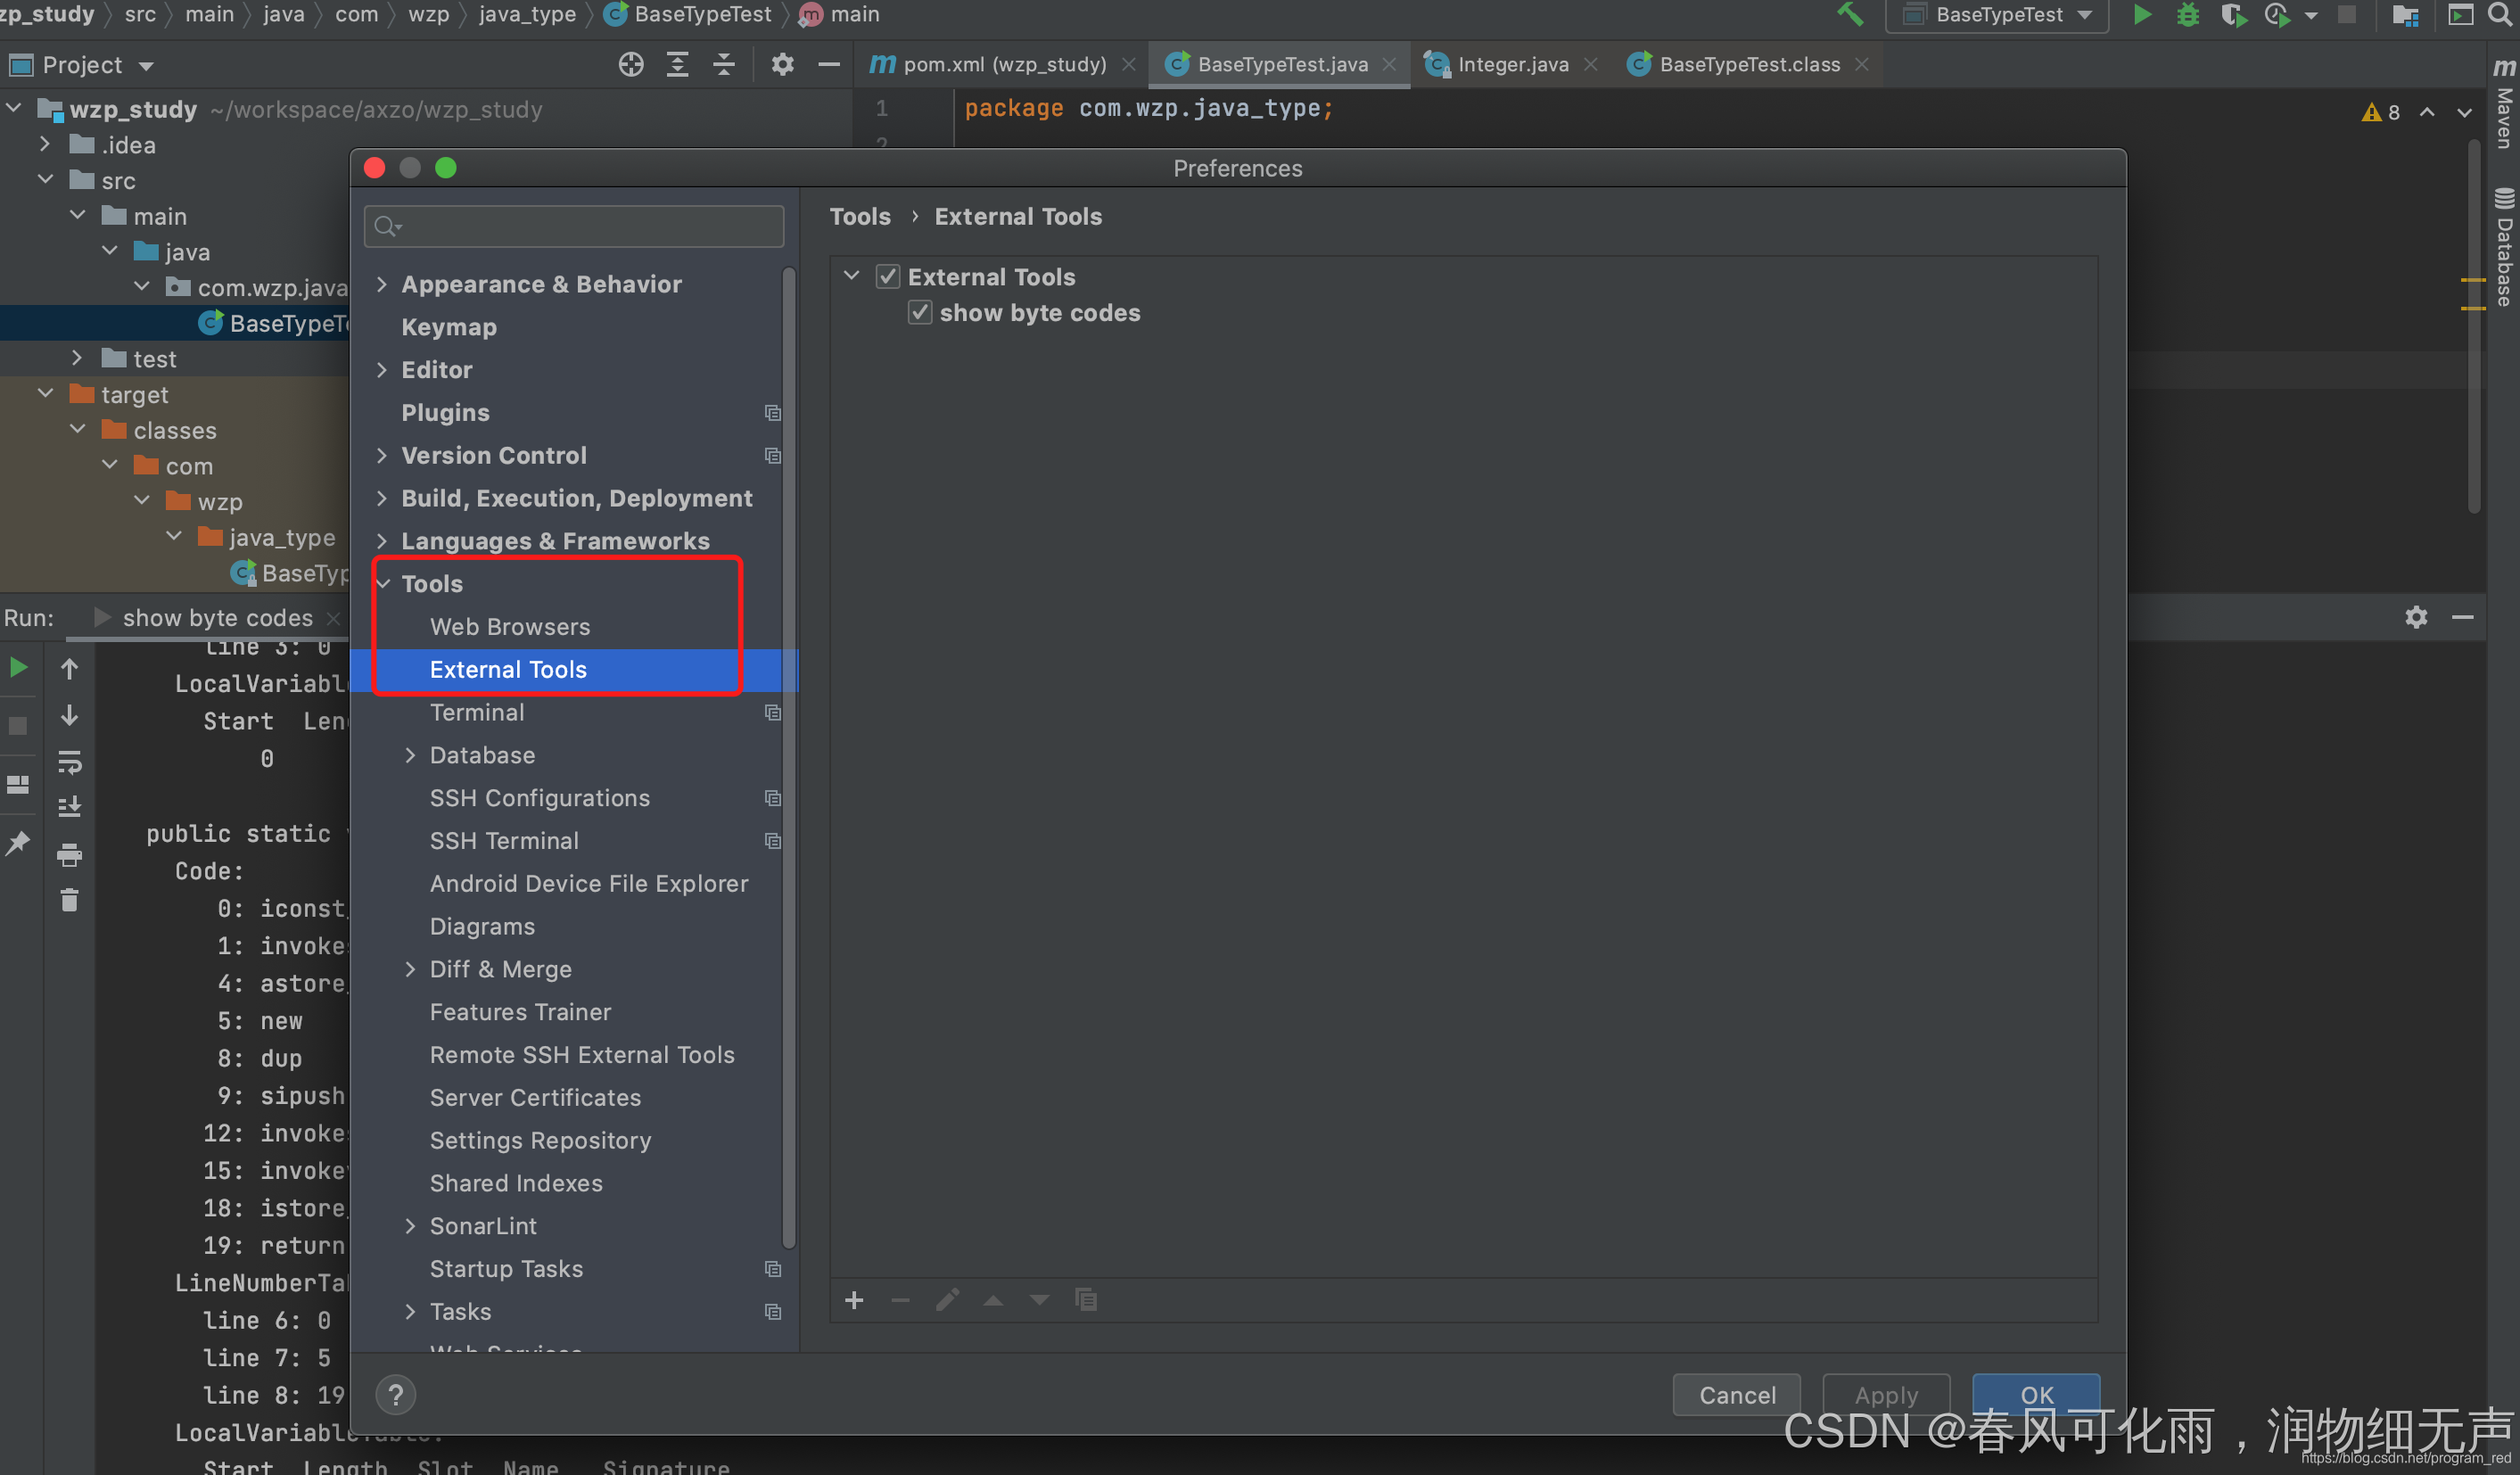Open the BaseTypeTest.class editor tab

1748,65
